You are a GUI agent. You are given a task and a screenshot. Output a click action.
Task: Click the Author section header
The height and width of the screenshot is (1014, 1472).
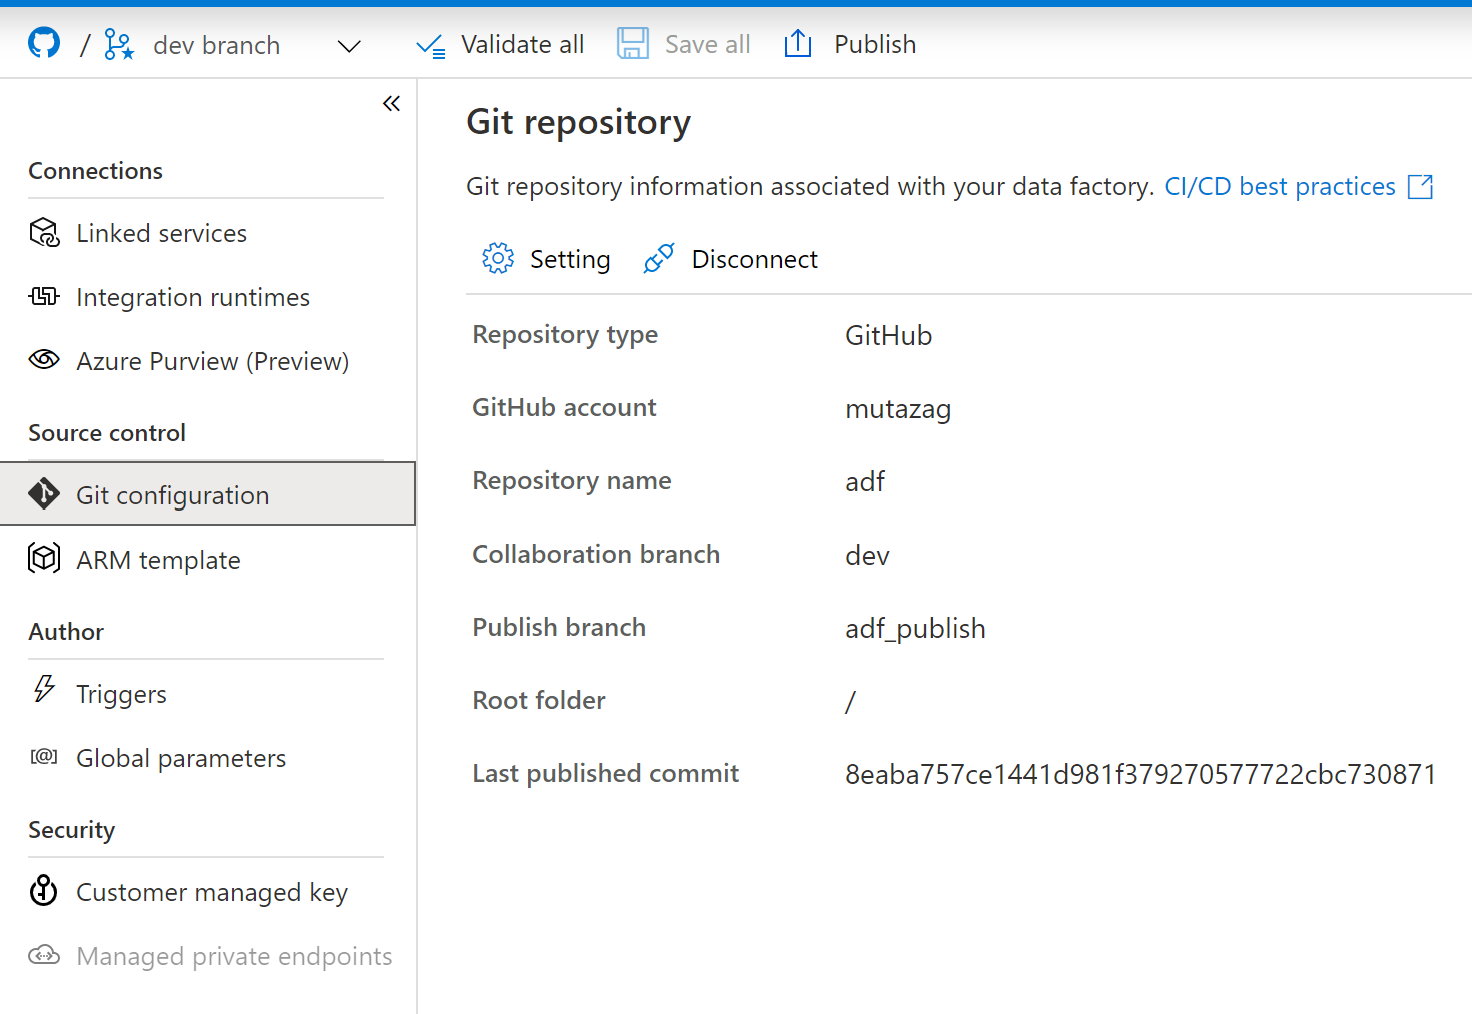66,632
